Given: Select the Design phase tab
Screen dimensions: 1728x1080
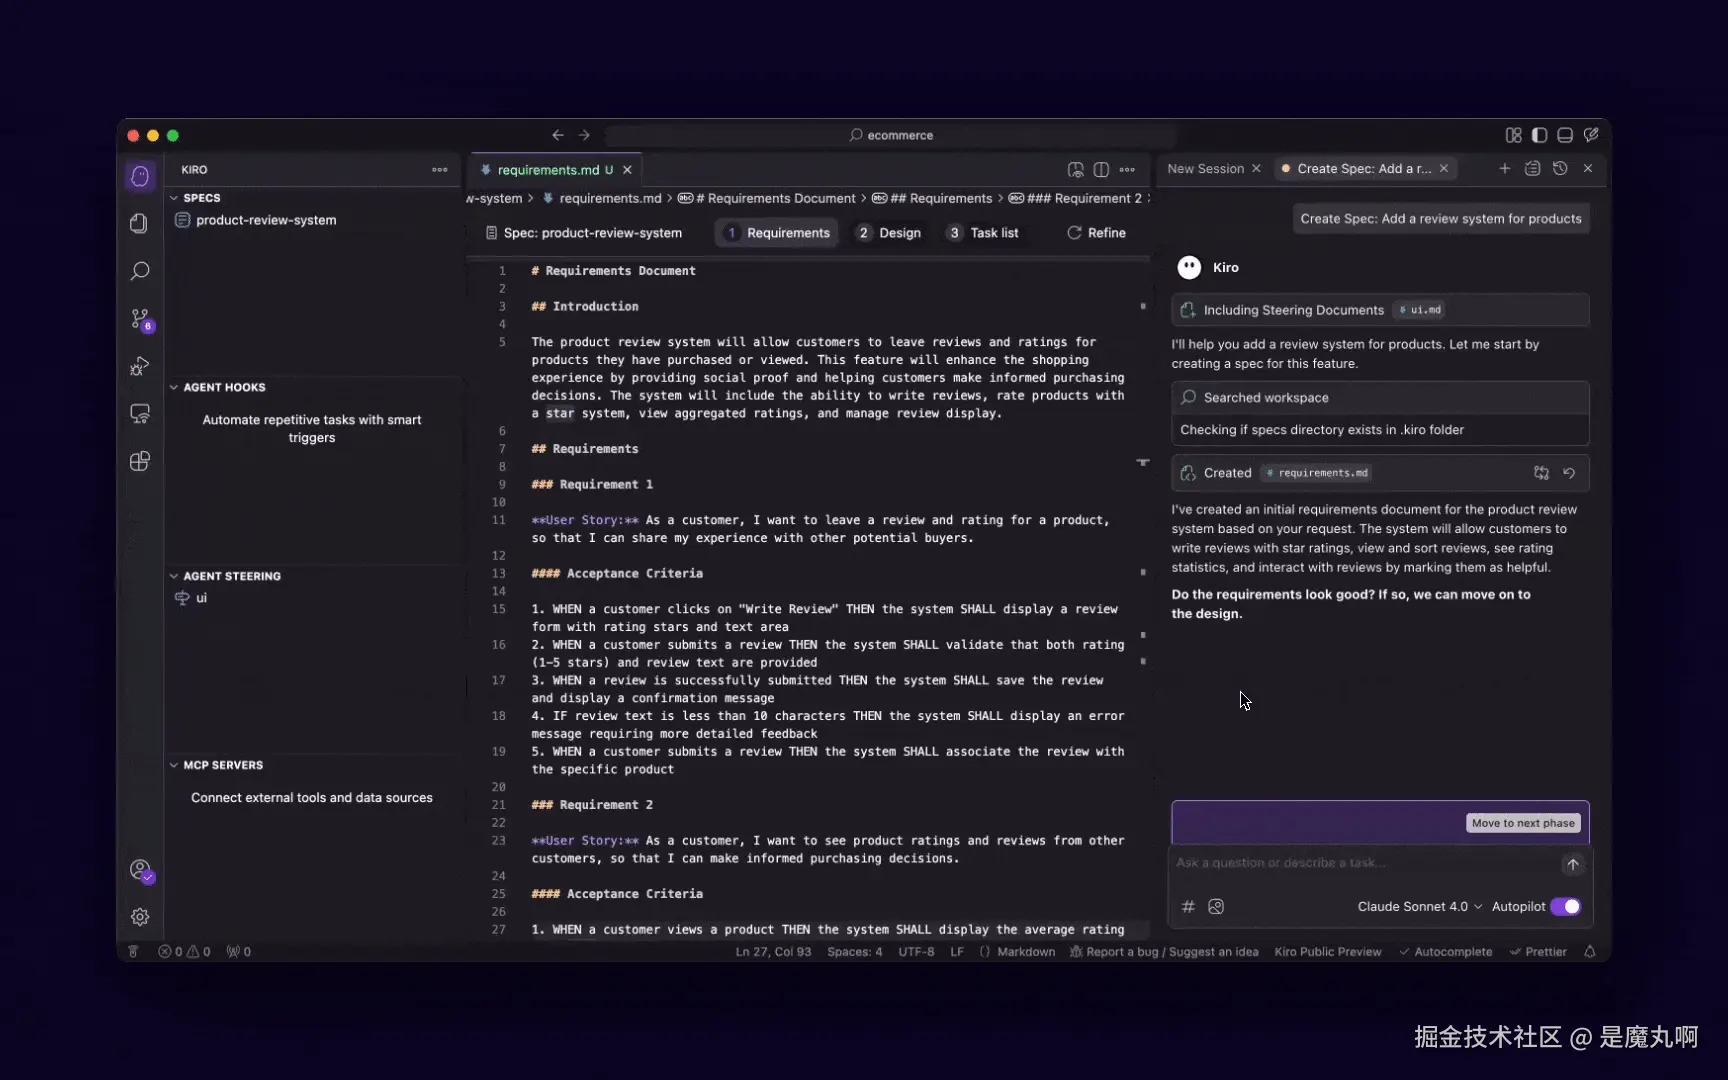Looking at the screenshot, I should [x=889, y=233].
